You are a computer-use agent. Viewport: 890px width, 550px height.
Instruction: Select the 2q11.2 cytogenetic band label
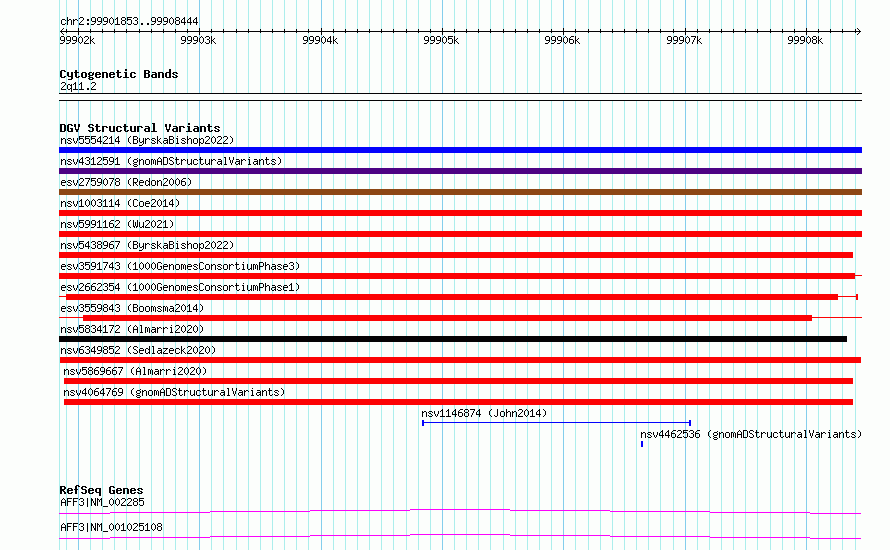[78, 86]
